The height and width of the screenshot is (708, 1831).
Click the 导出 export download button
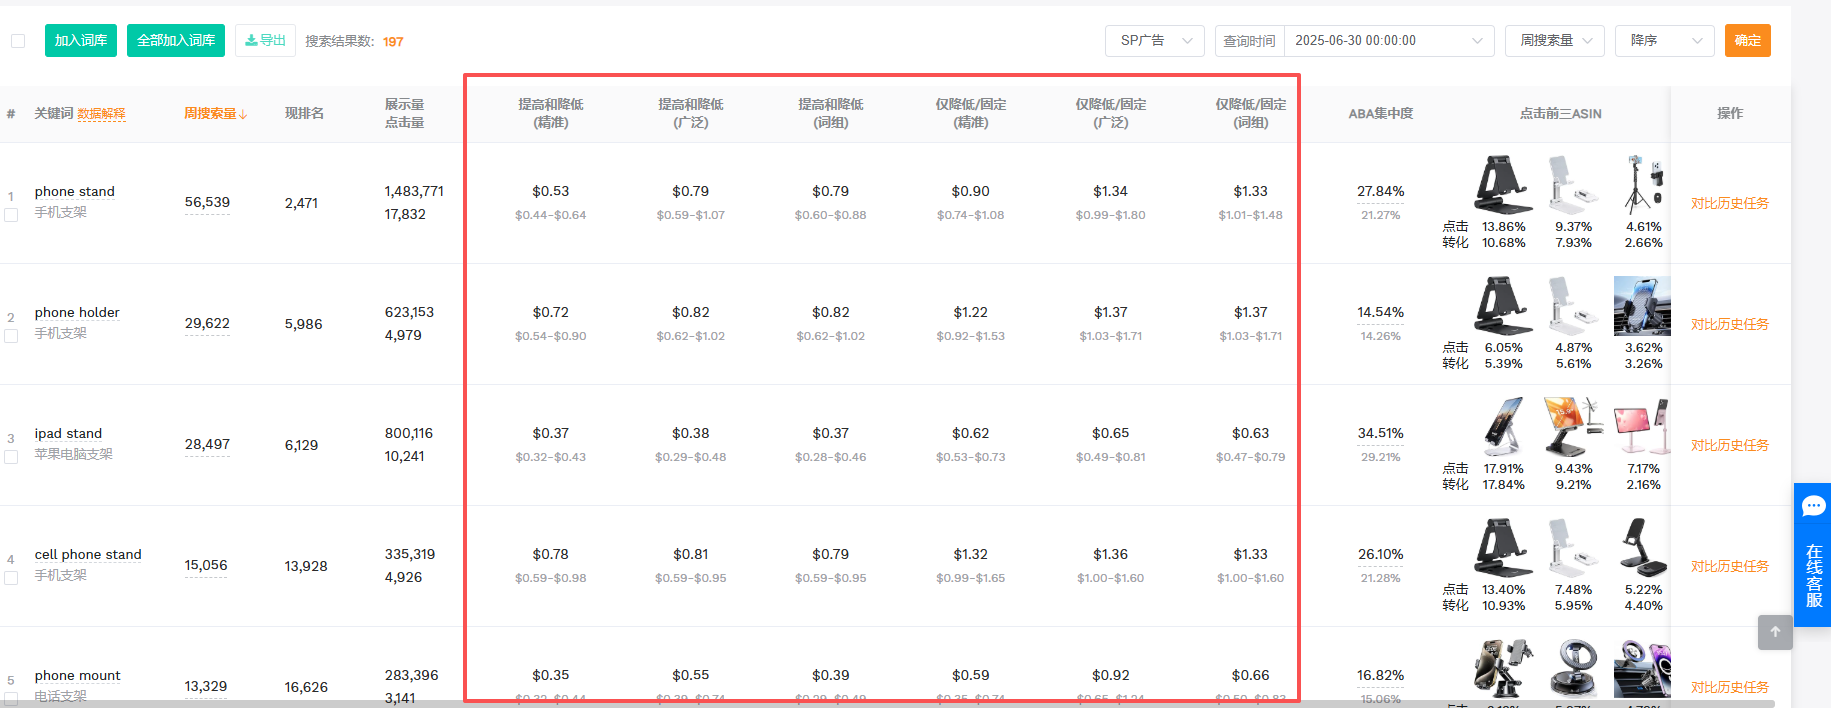click(265, 41)
